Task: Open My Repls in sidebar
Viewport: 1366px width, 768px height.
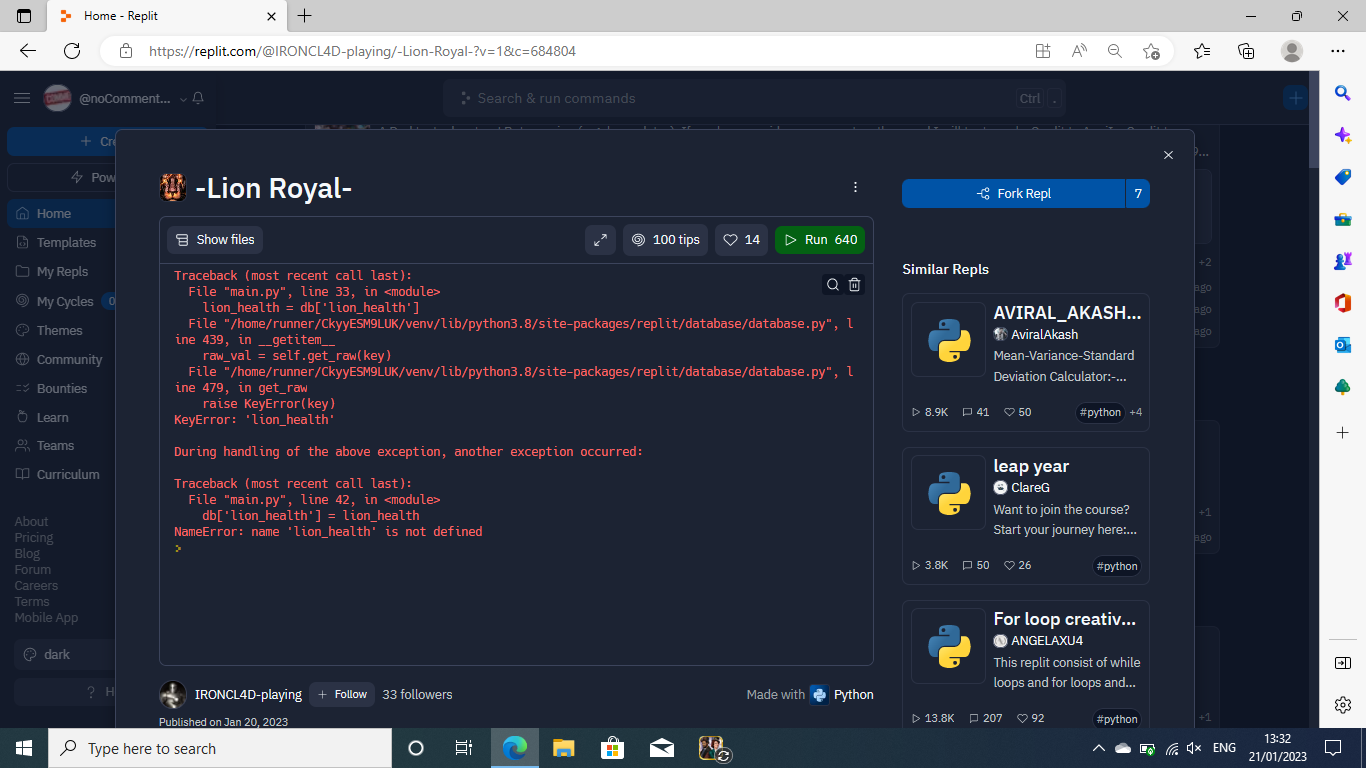Action: 62,271
